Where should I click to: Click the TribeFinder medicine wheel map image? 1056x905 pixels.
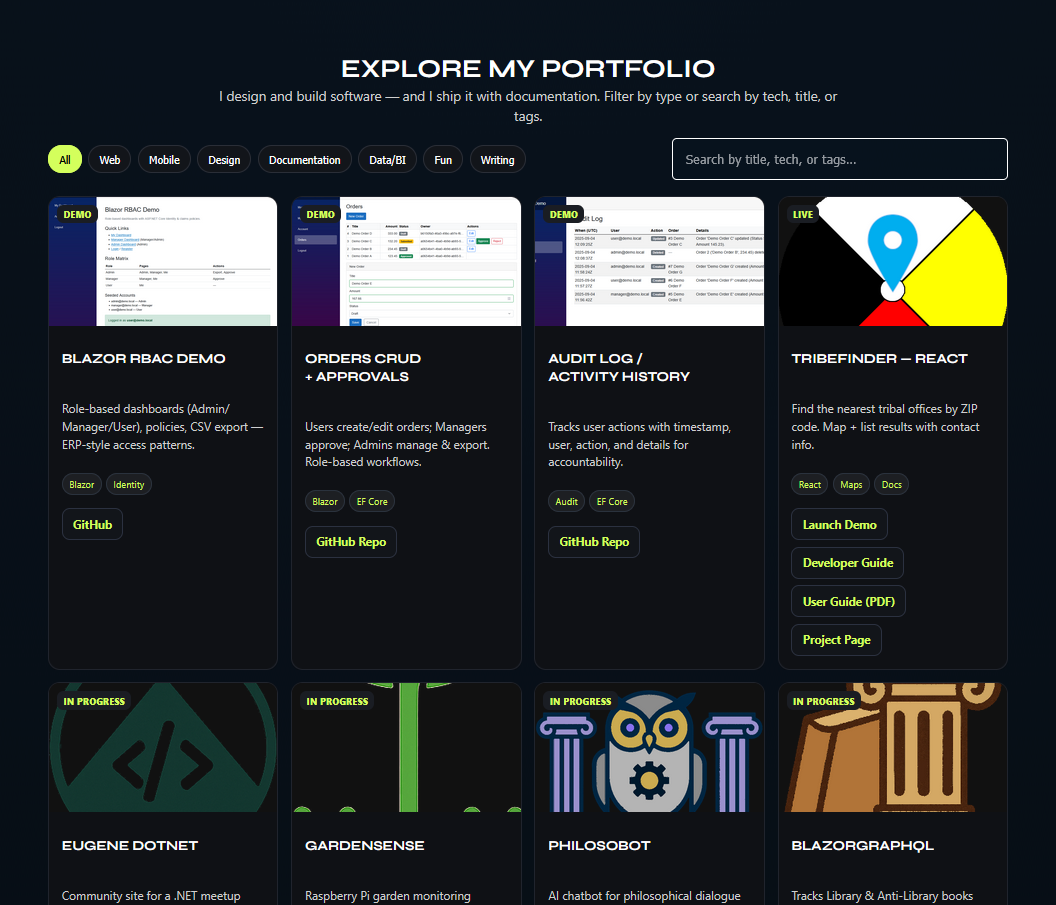tap(892, 261)
